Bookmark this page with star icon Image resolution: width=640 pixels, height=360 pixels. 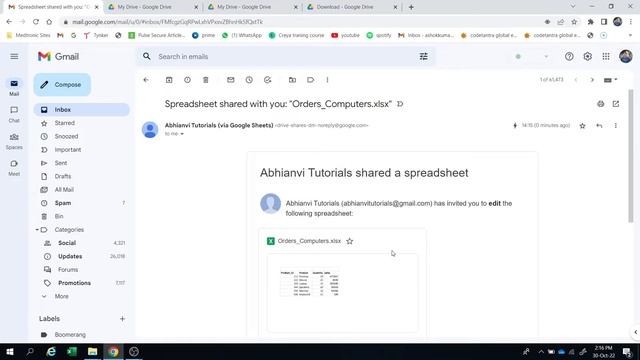[574, 22]
